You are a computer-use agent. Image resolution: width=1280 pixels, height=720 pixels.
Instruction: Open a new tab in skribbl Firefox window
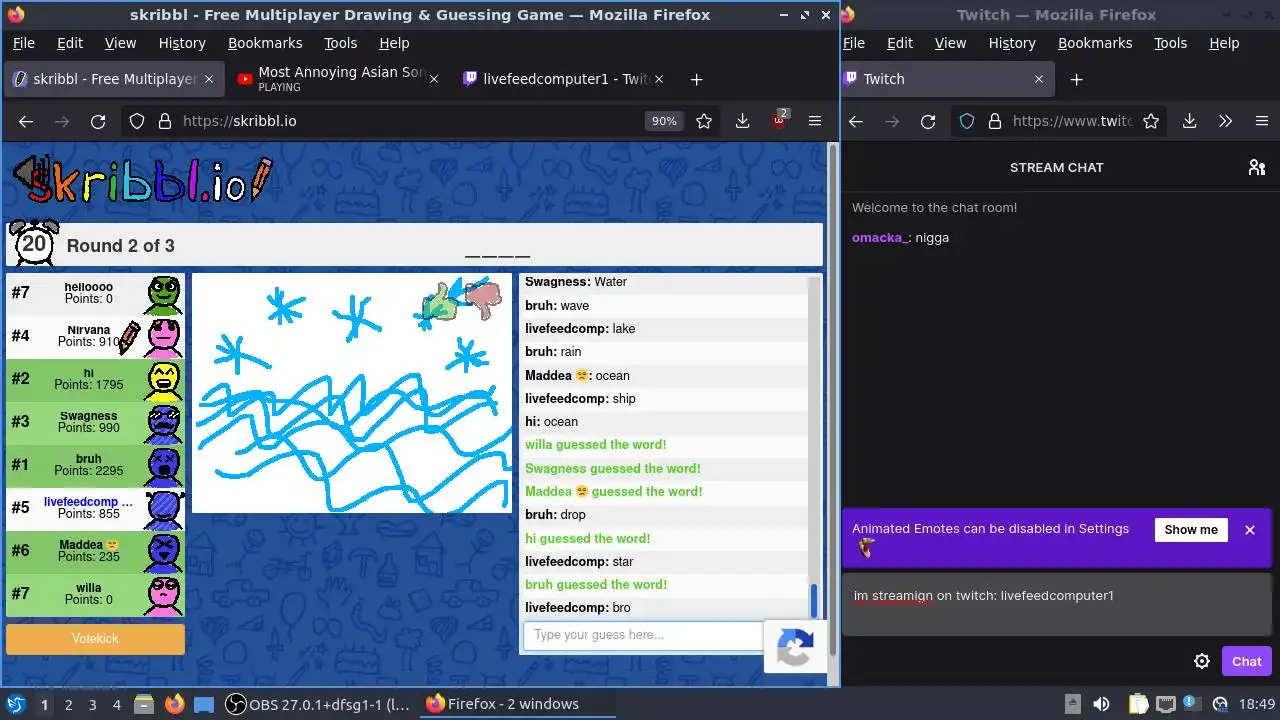696,79
